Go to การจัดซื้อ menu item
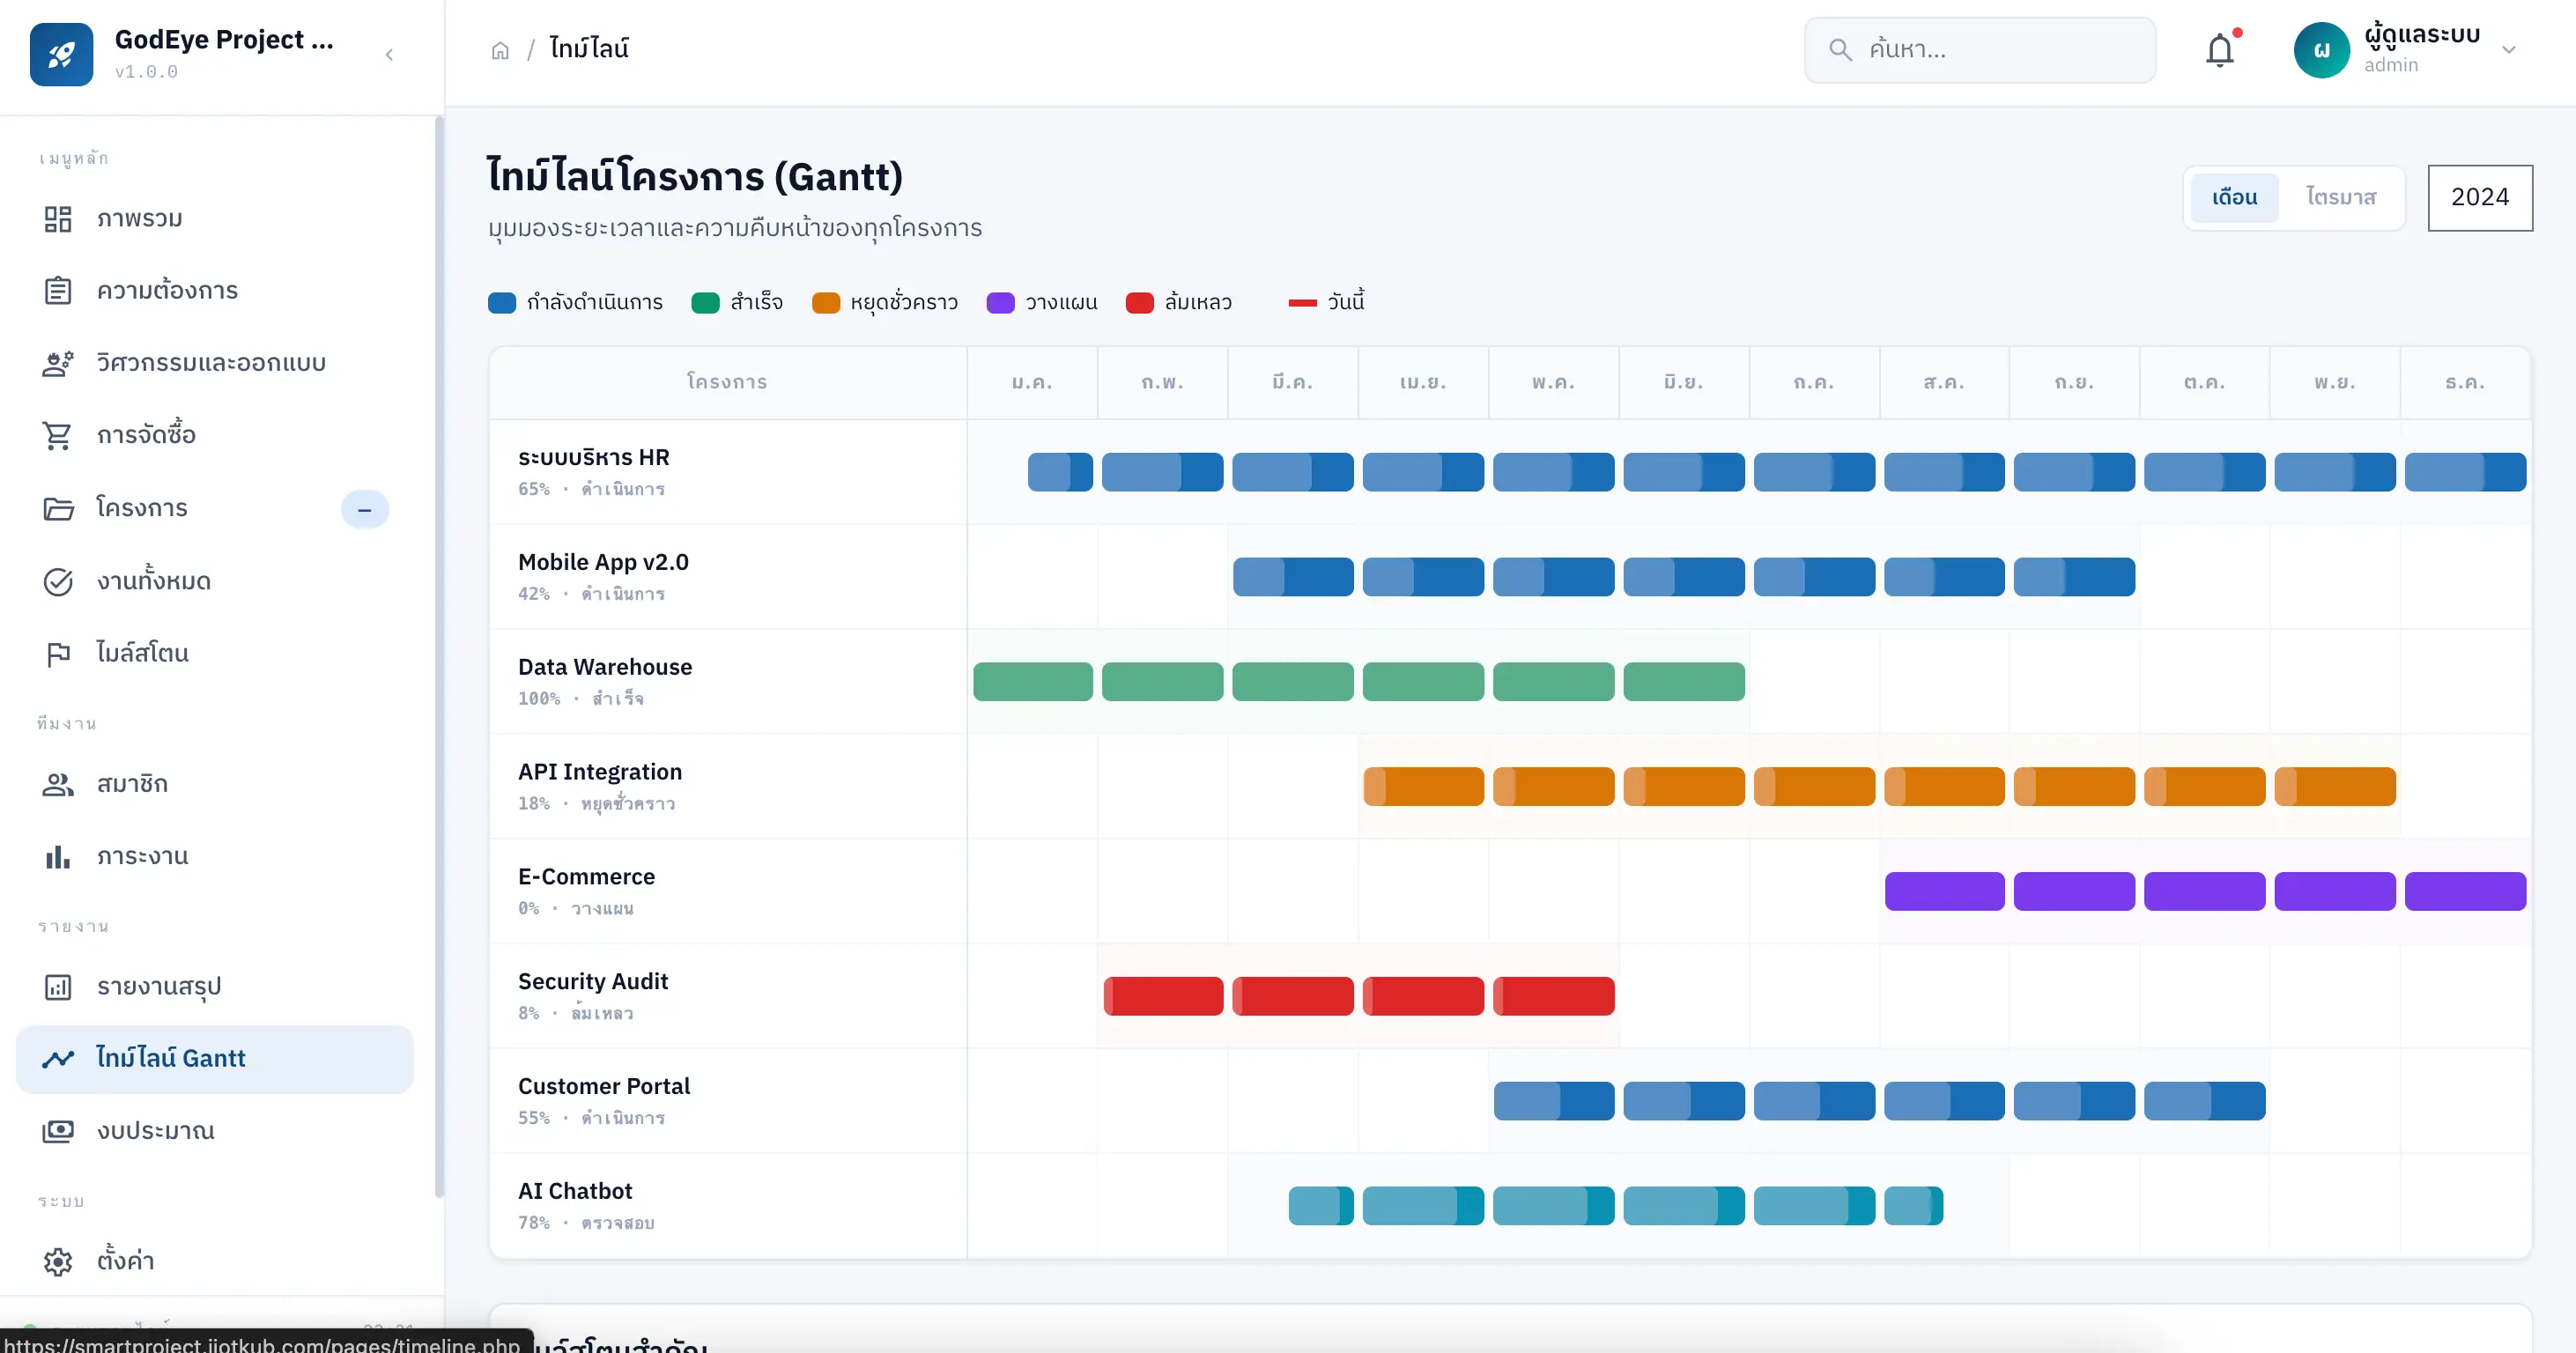 [214, 435]
